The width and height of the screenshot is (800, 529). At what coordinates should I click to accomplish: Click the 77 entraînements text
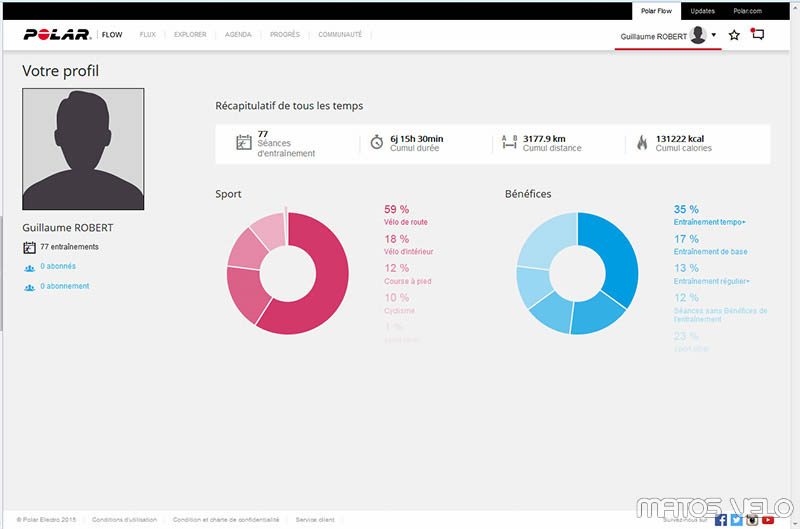click(x=69, y=247)
